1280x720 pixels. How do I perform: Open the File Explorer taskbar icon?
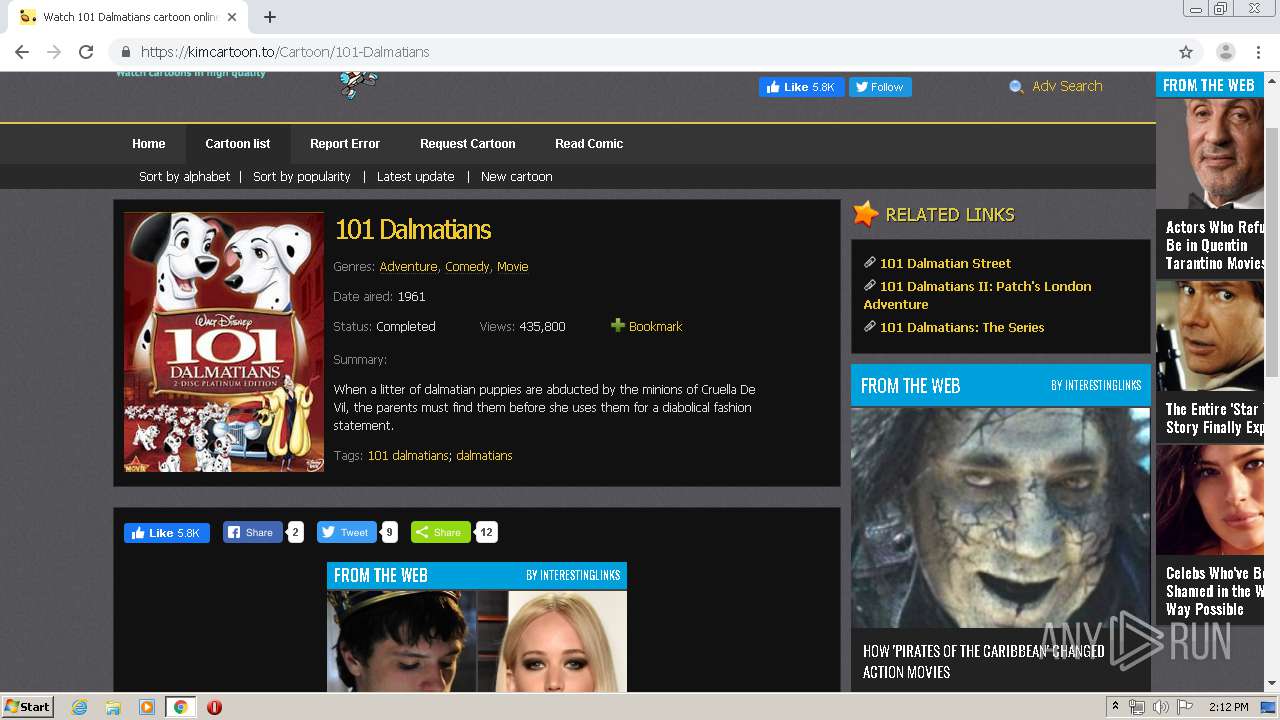point(113,707)
